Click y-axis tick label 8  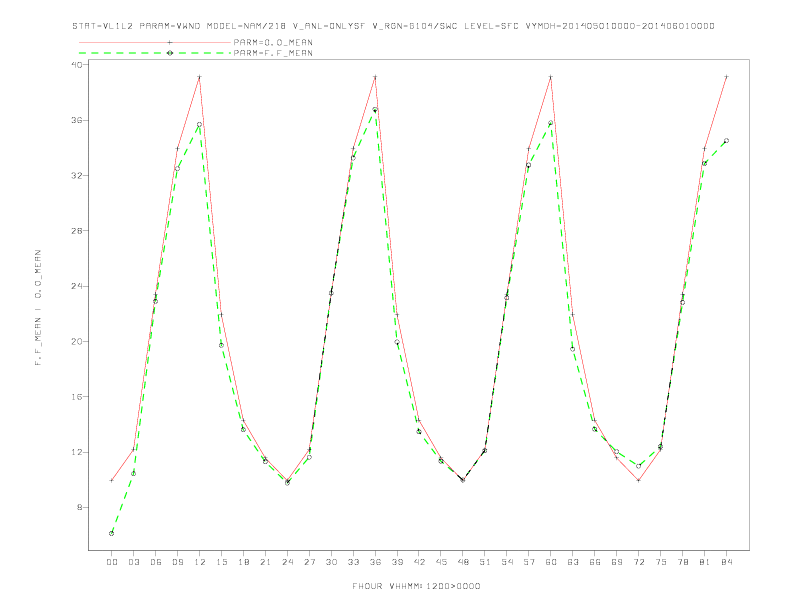point(81,507)
